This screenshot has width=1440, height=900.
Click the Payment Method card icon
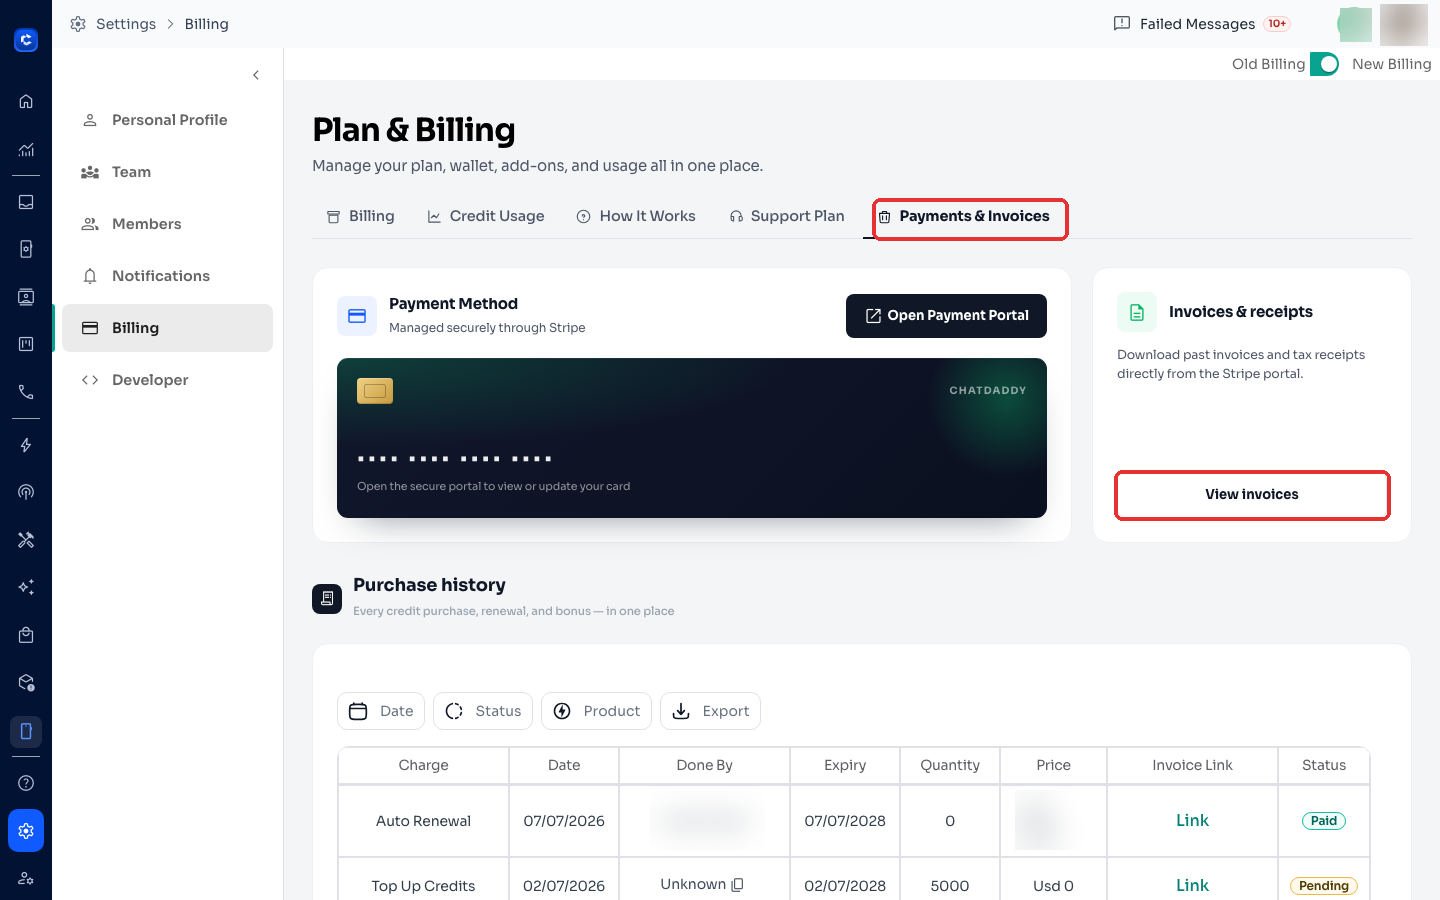pyautogui.click(x=357, y=316)
